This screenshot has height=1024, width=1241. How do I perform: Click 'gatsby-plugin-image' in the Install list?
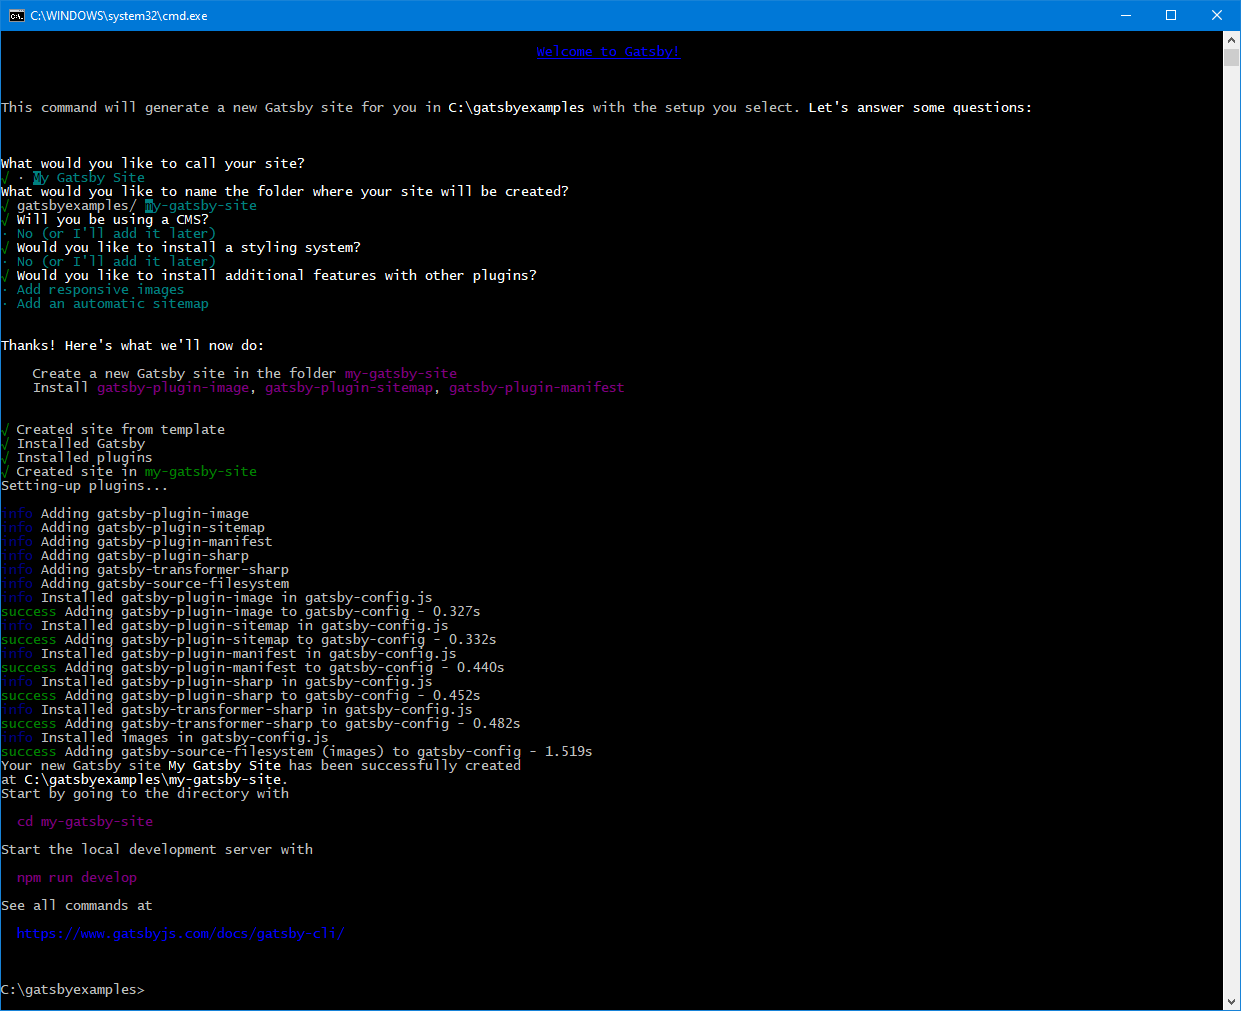pos(173,387)
